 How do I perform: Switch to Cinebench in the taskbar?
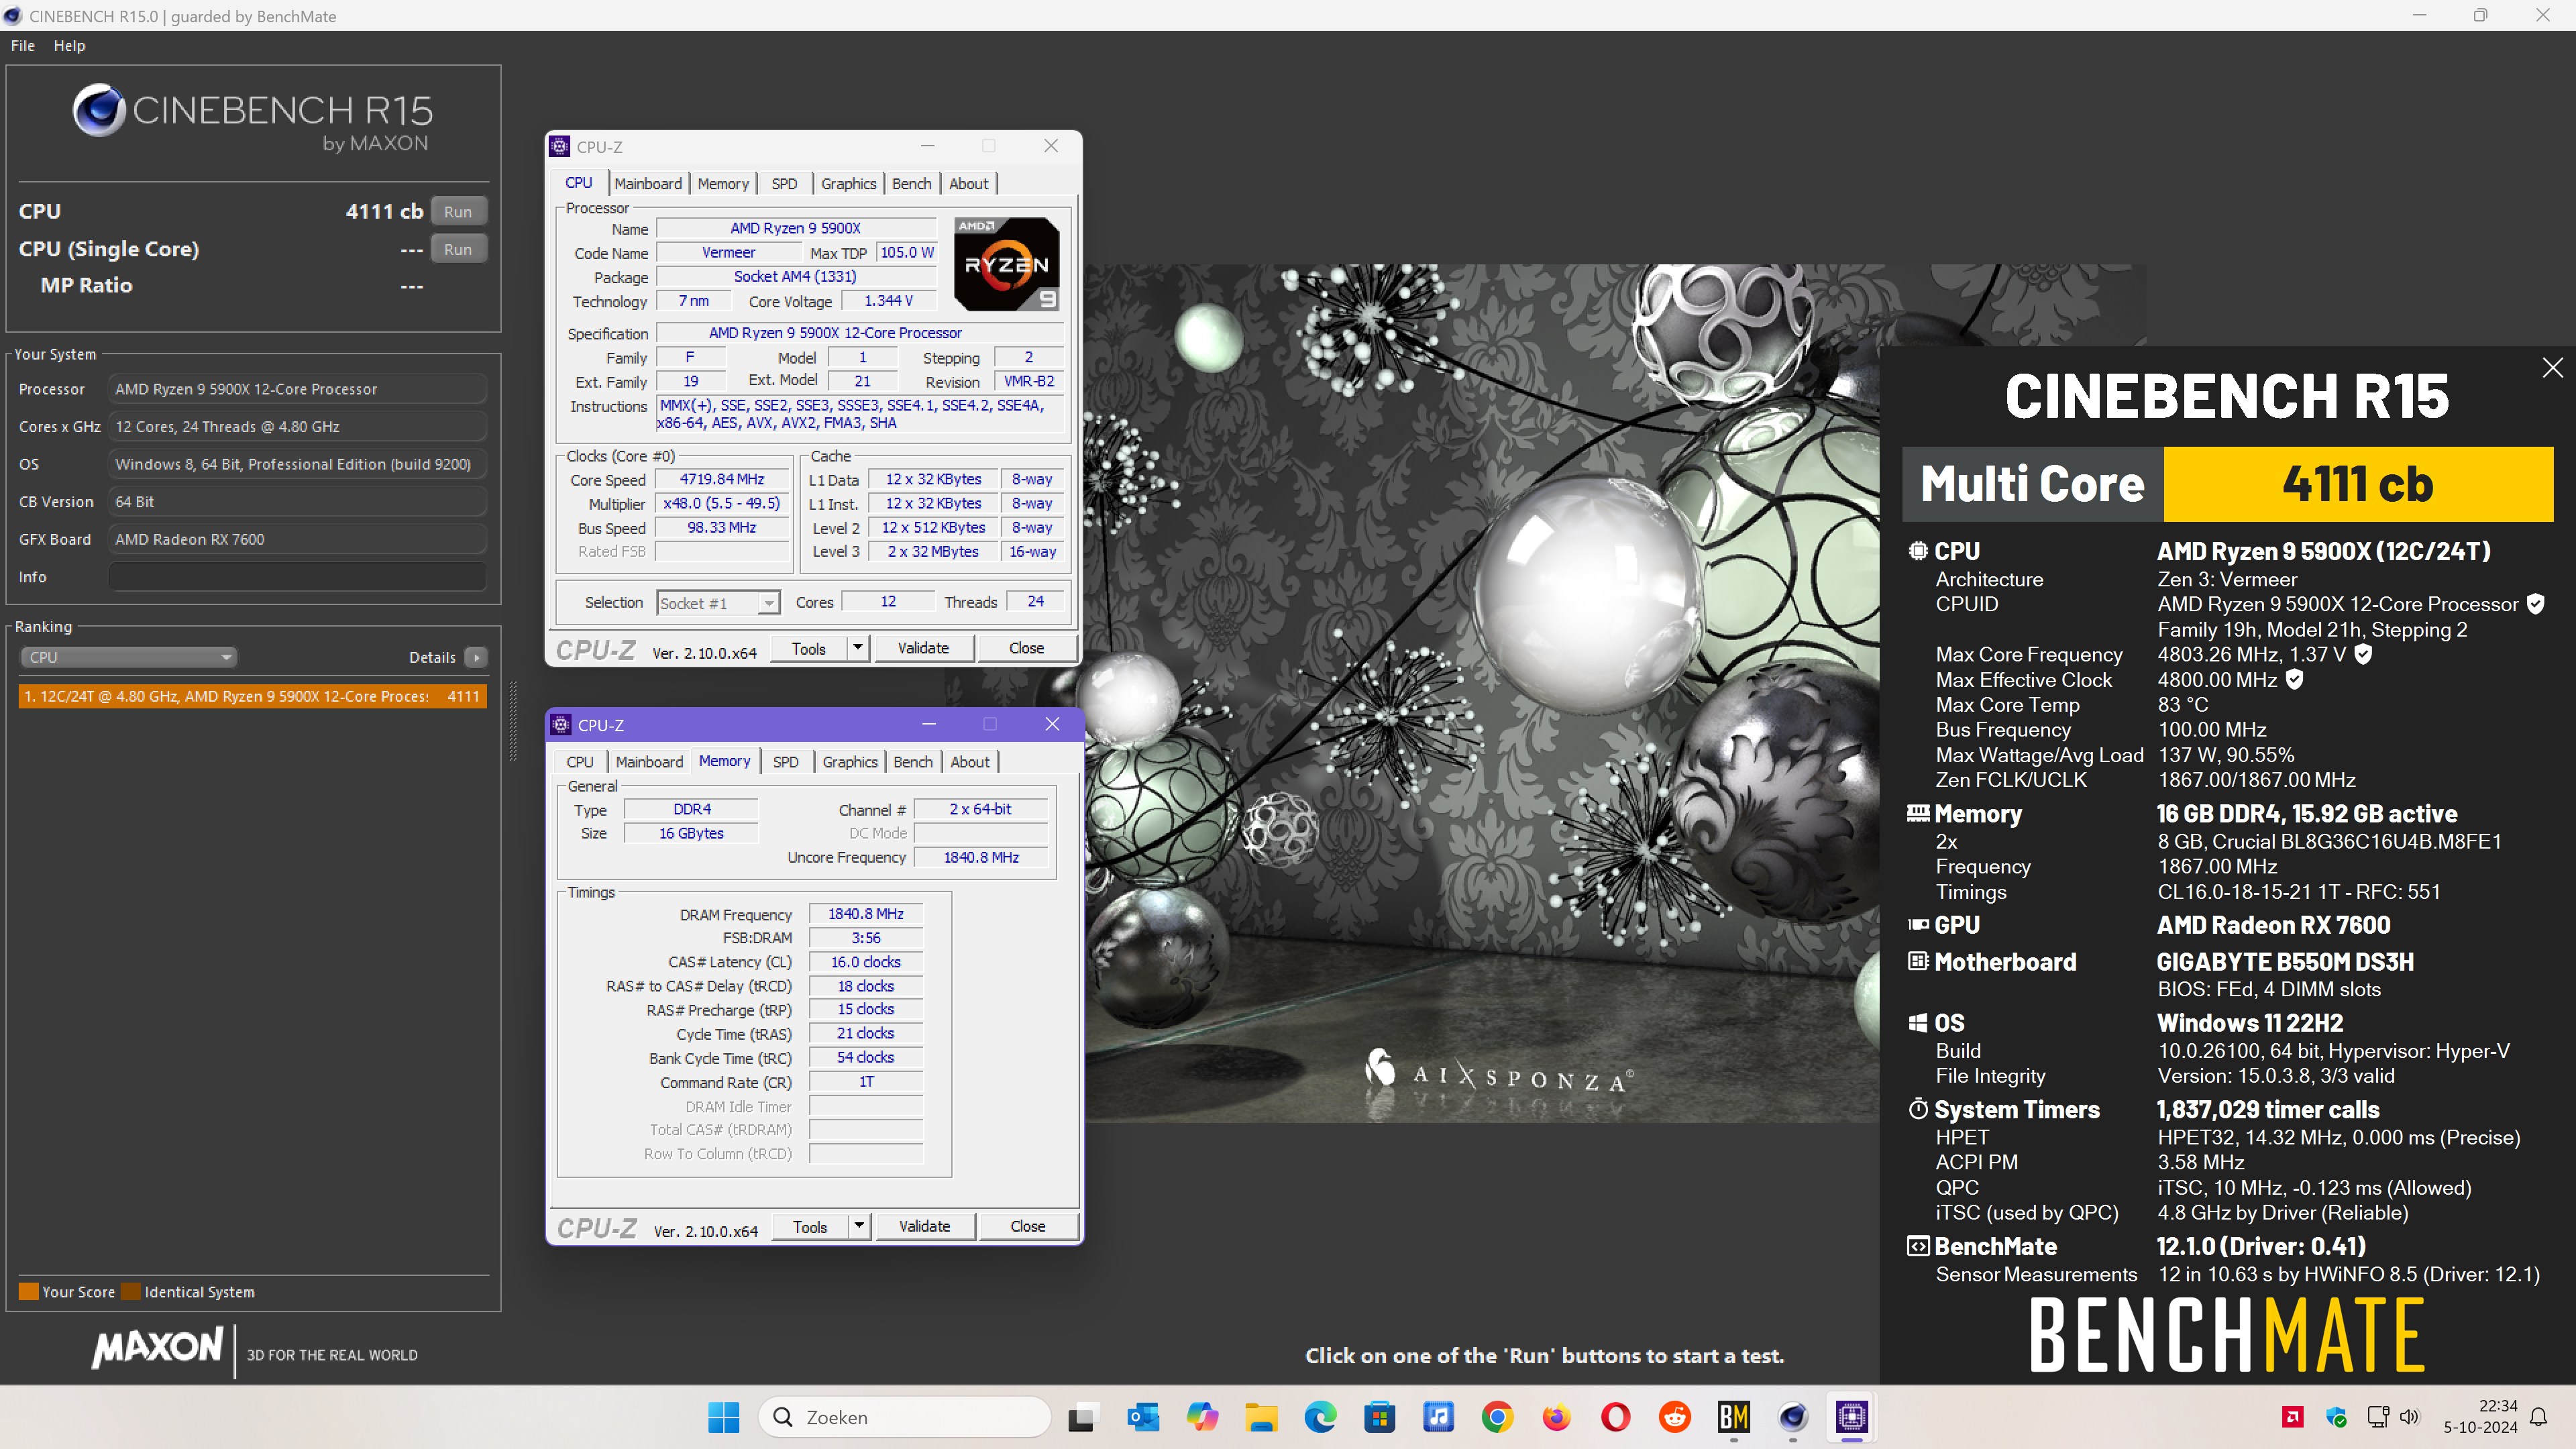[1793, 1417]
